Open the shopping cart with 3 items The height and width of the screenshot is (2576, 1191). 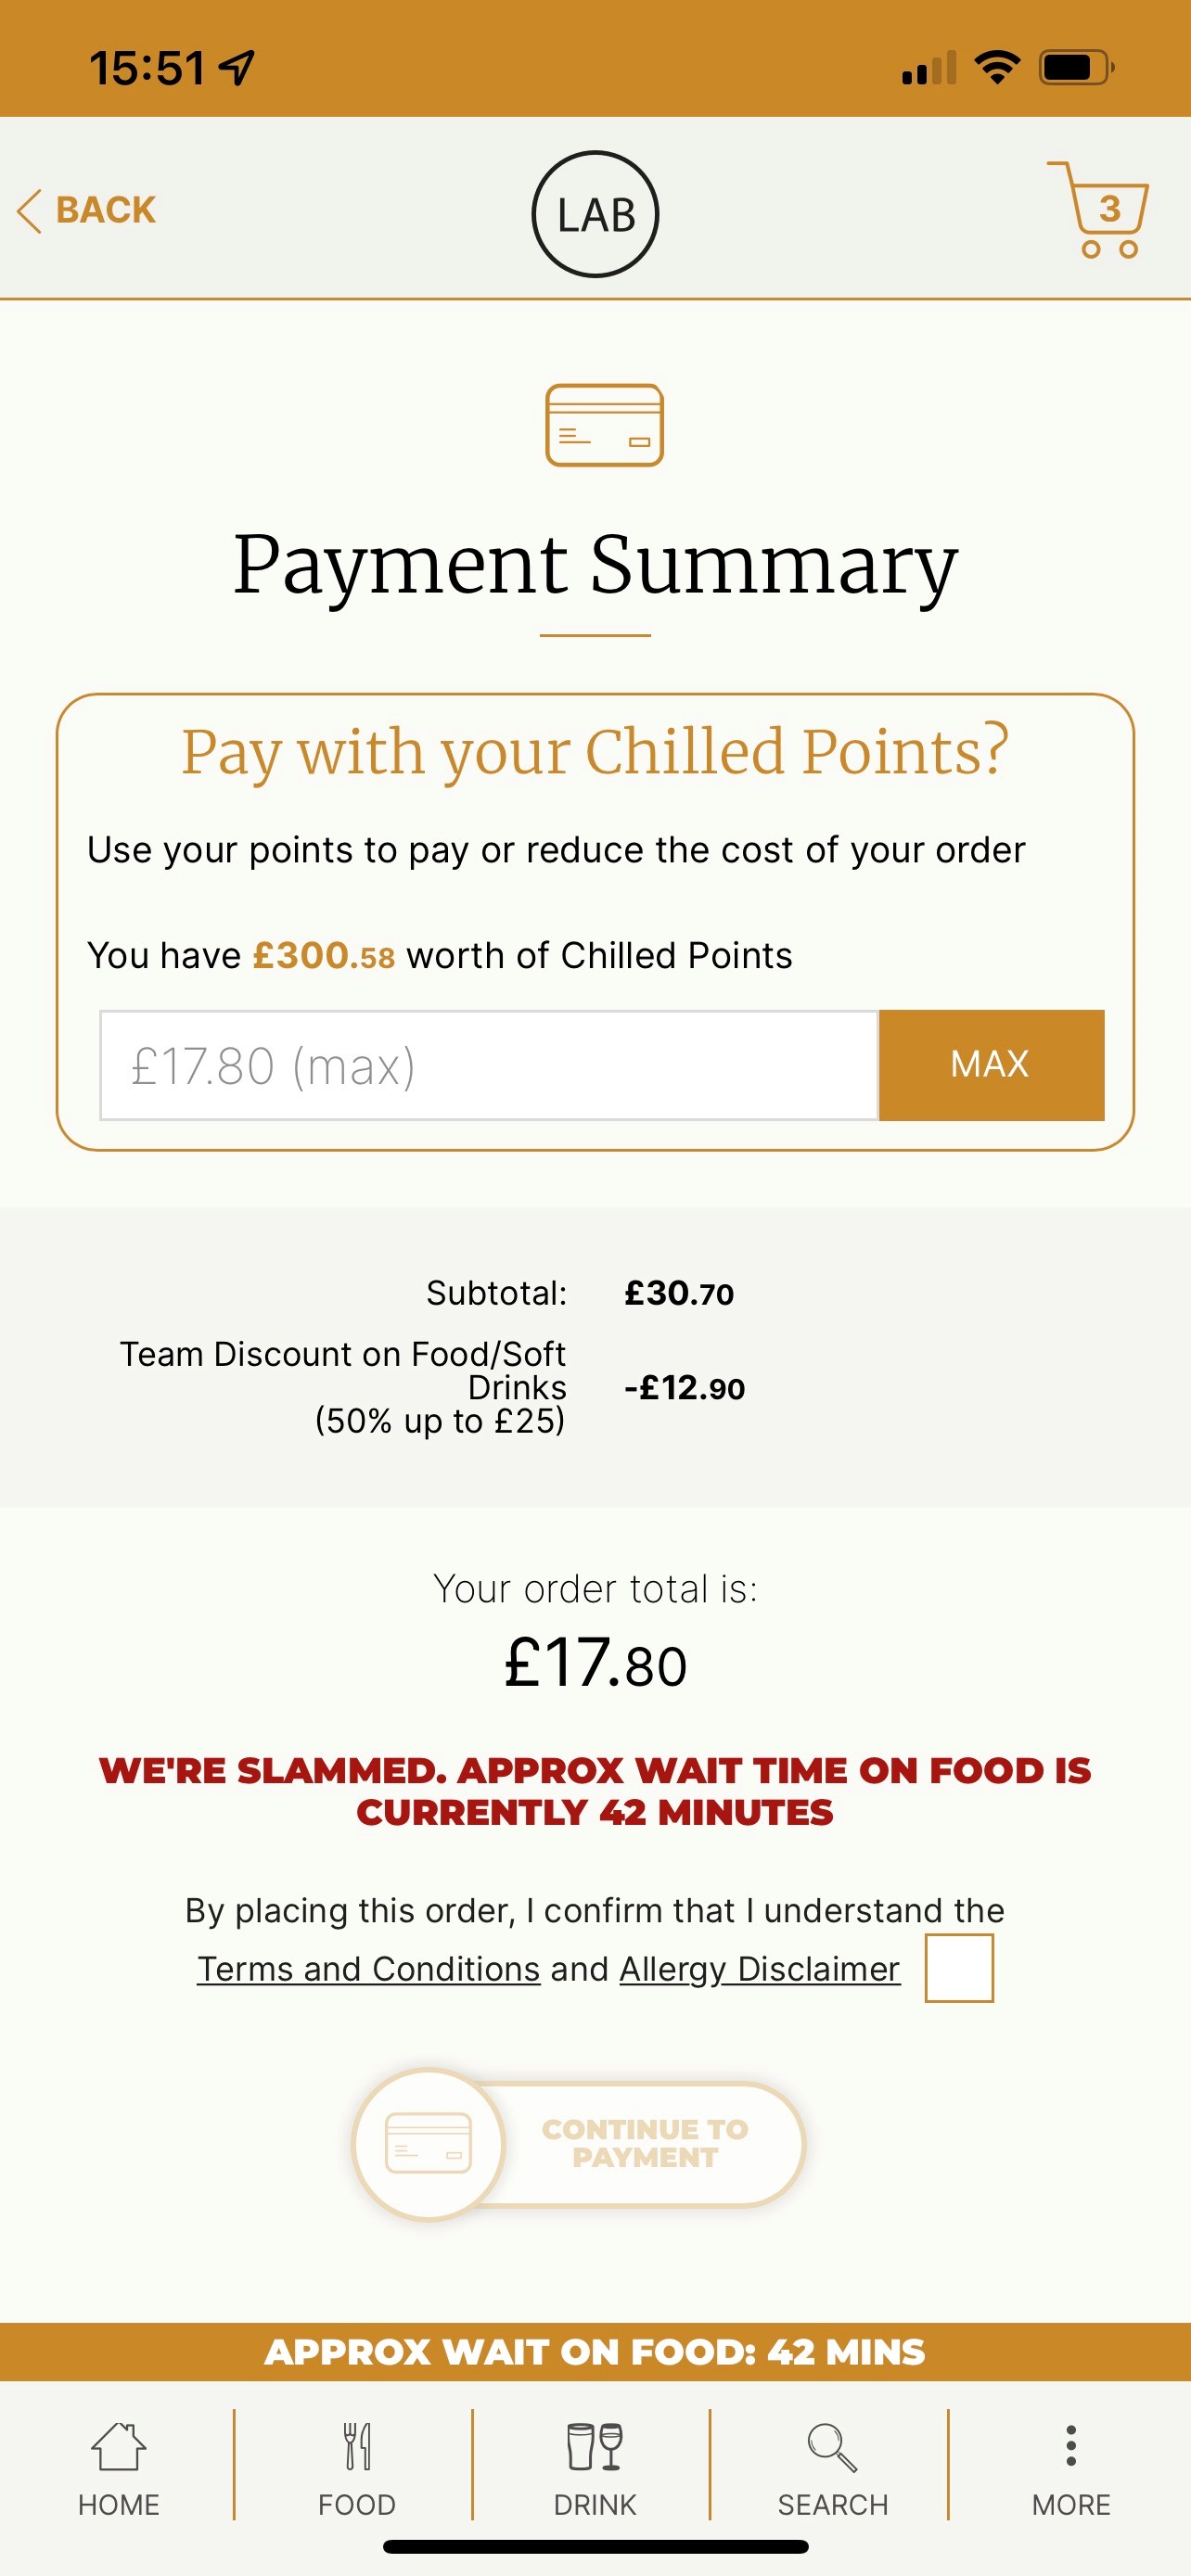[1098, 210]
